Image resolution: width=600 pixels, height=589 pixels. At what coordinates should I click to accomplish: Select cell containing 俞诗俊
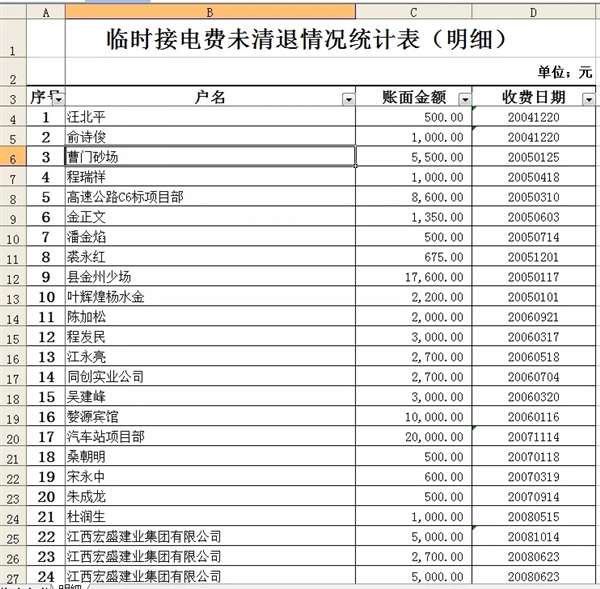click(x=210, y=137)
